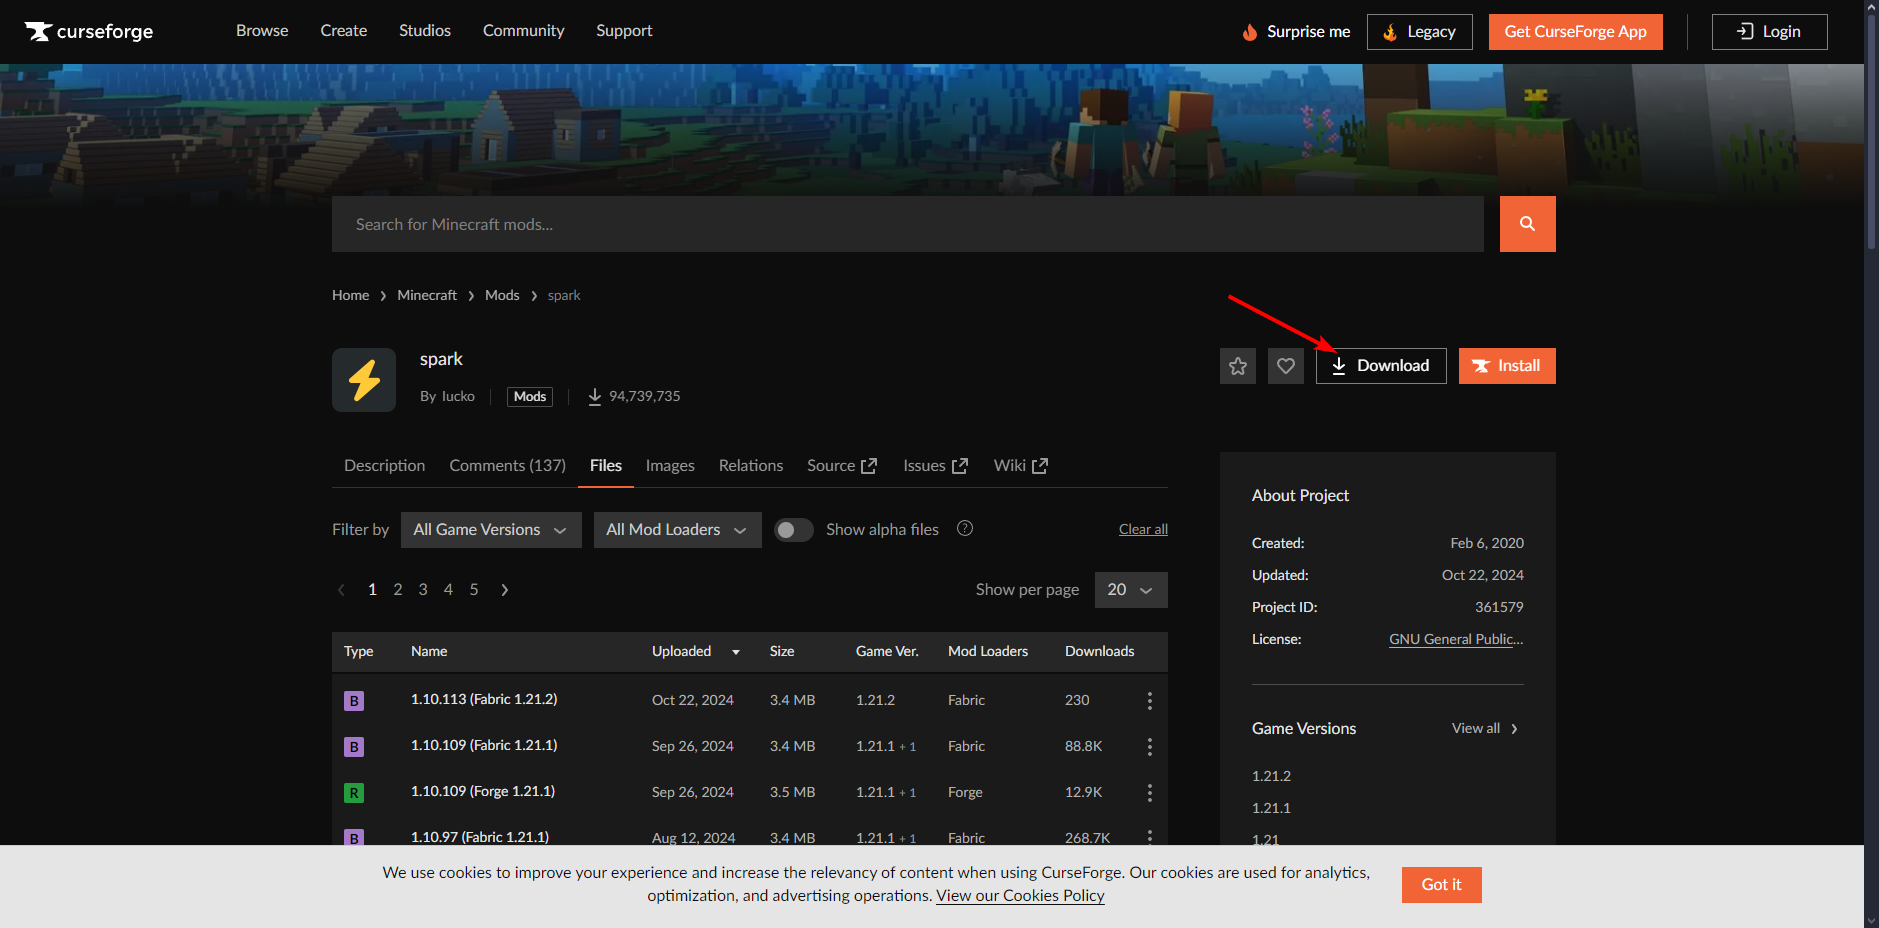Expand the All Game Versions dropdown
The width and height of the screenshot is (1879, 928).
(490, 530)
